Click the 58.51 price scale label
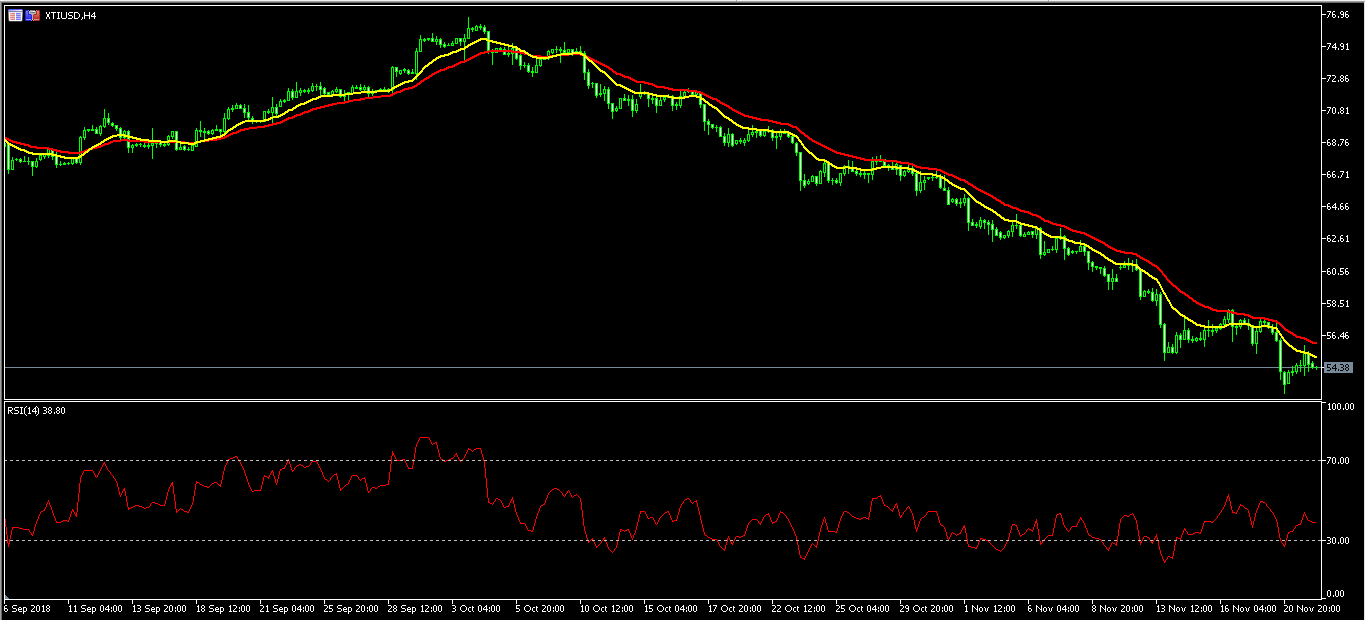Image resolution: width=1366 pixels, height=620 pixels. [x=1337, y=303]
